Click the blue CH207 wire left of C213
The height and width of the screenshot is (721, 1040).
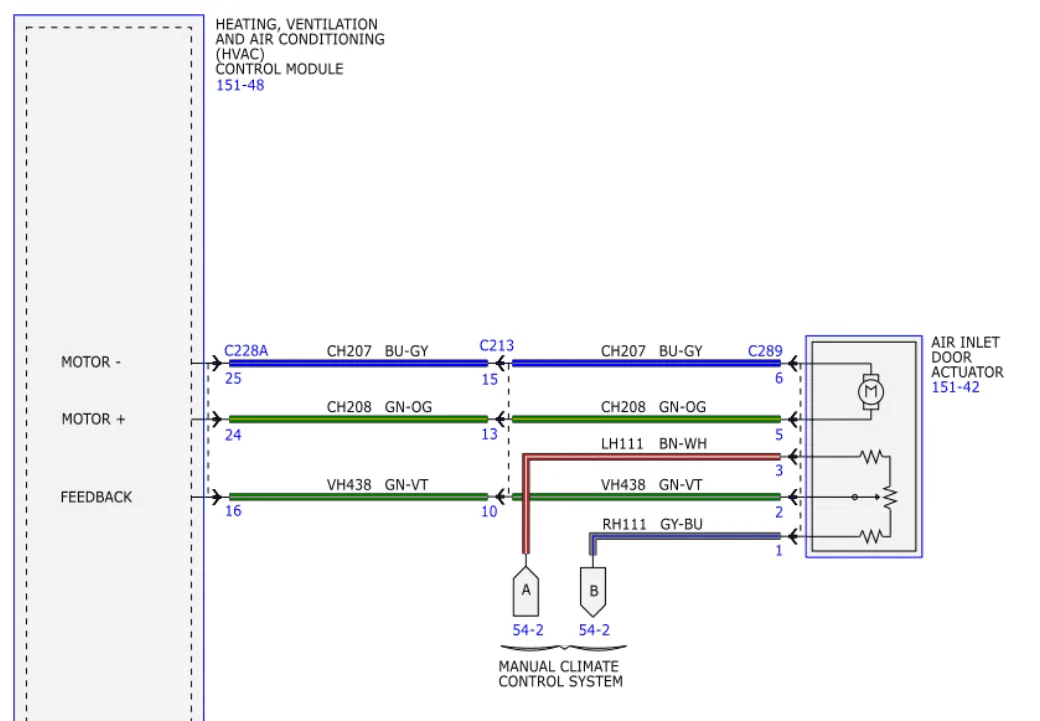coord(358,363)
